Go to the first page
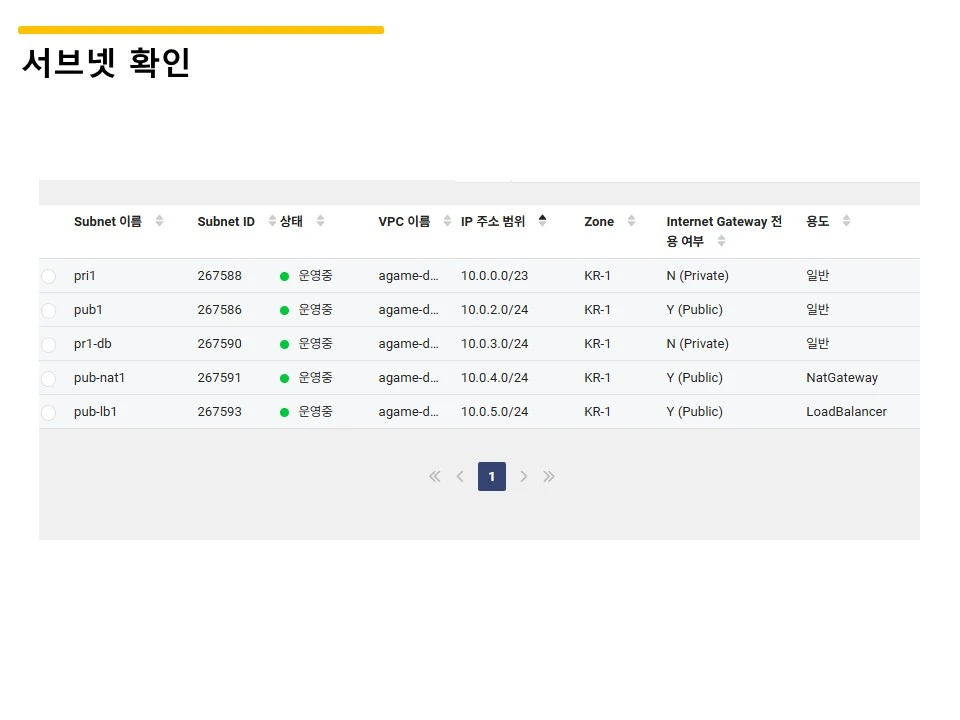 [x=434, y=476]
